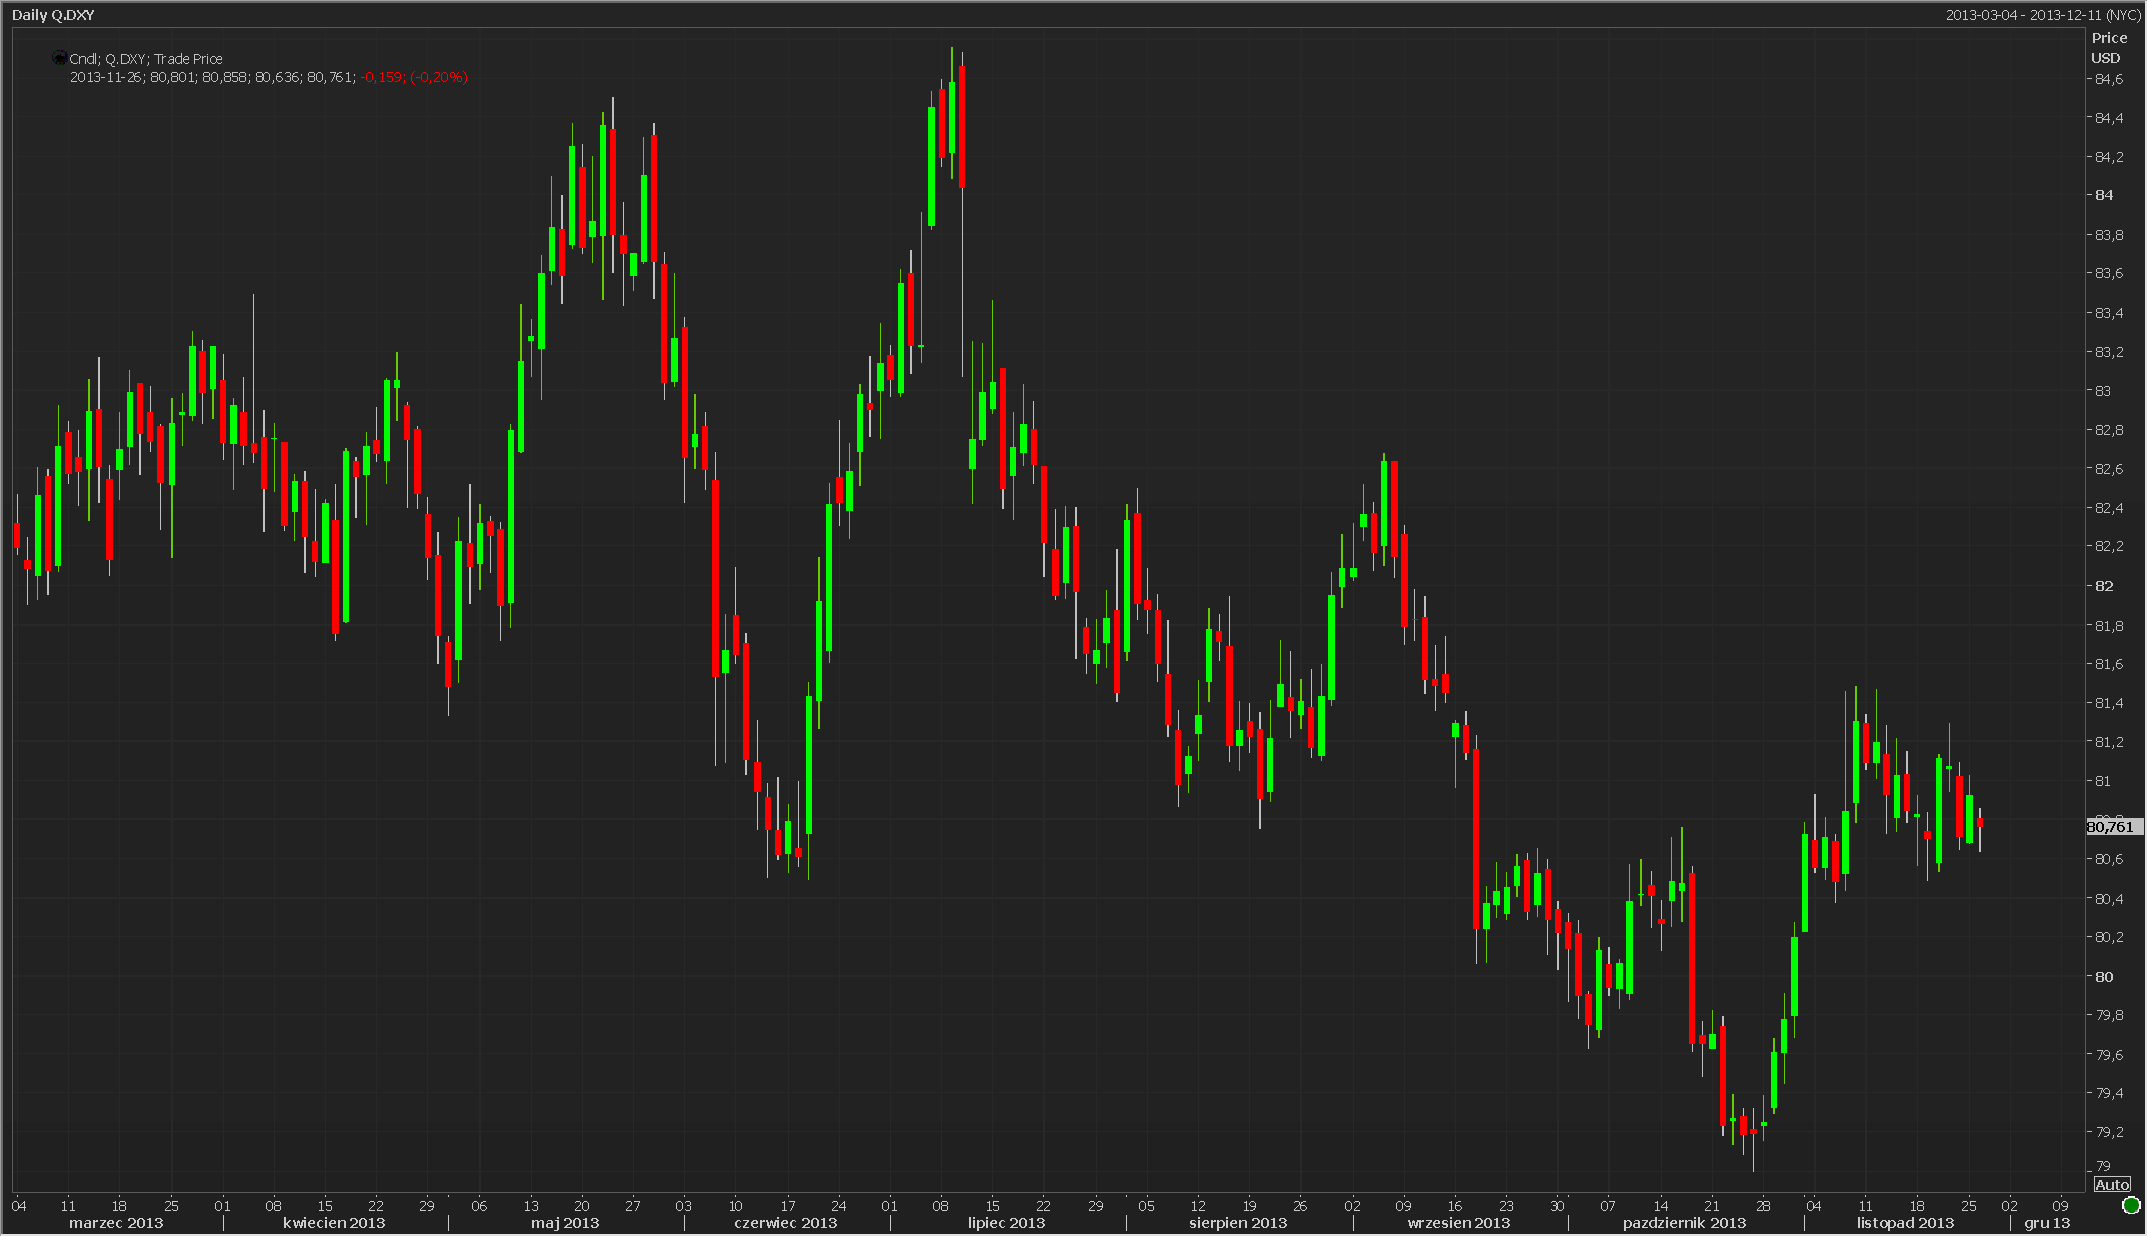
Task: Click the 79 price axis label
Action: (2103, 1166)
